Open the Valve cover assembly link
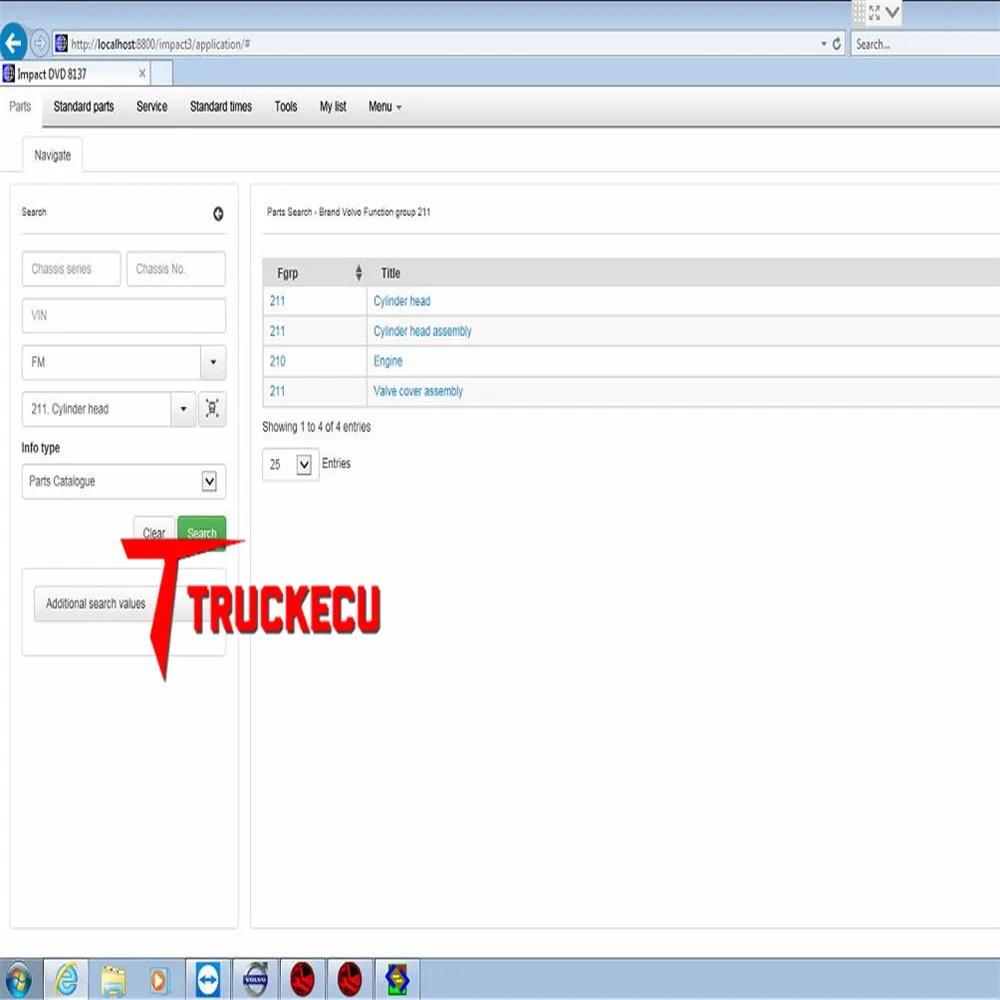1000x1000 pixels. click(418, 391)
